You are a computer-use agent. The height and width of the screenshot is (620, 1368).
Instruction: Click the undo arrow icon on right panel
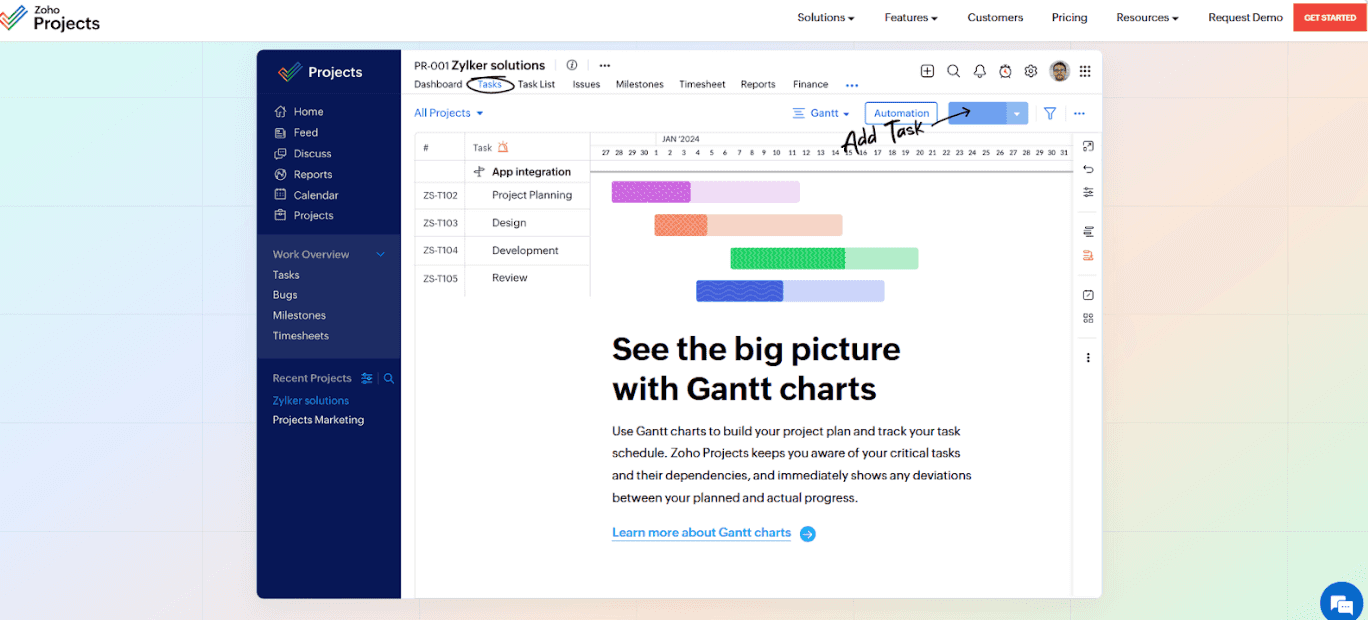pyautogui.click(x=1087, y=168)
